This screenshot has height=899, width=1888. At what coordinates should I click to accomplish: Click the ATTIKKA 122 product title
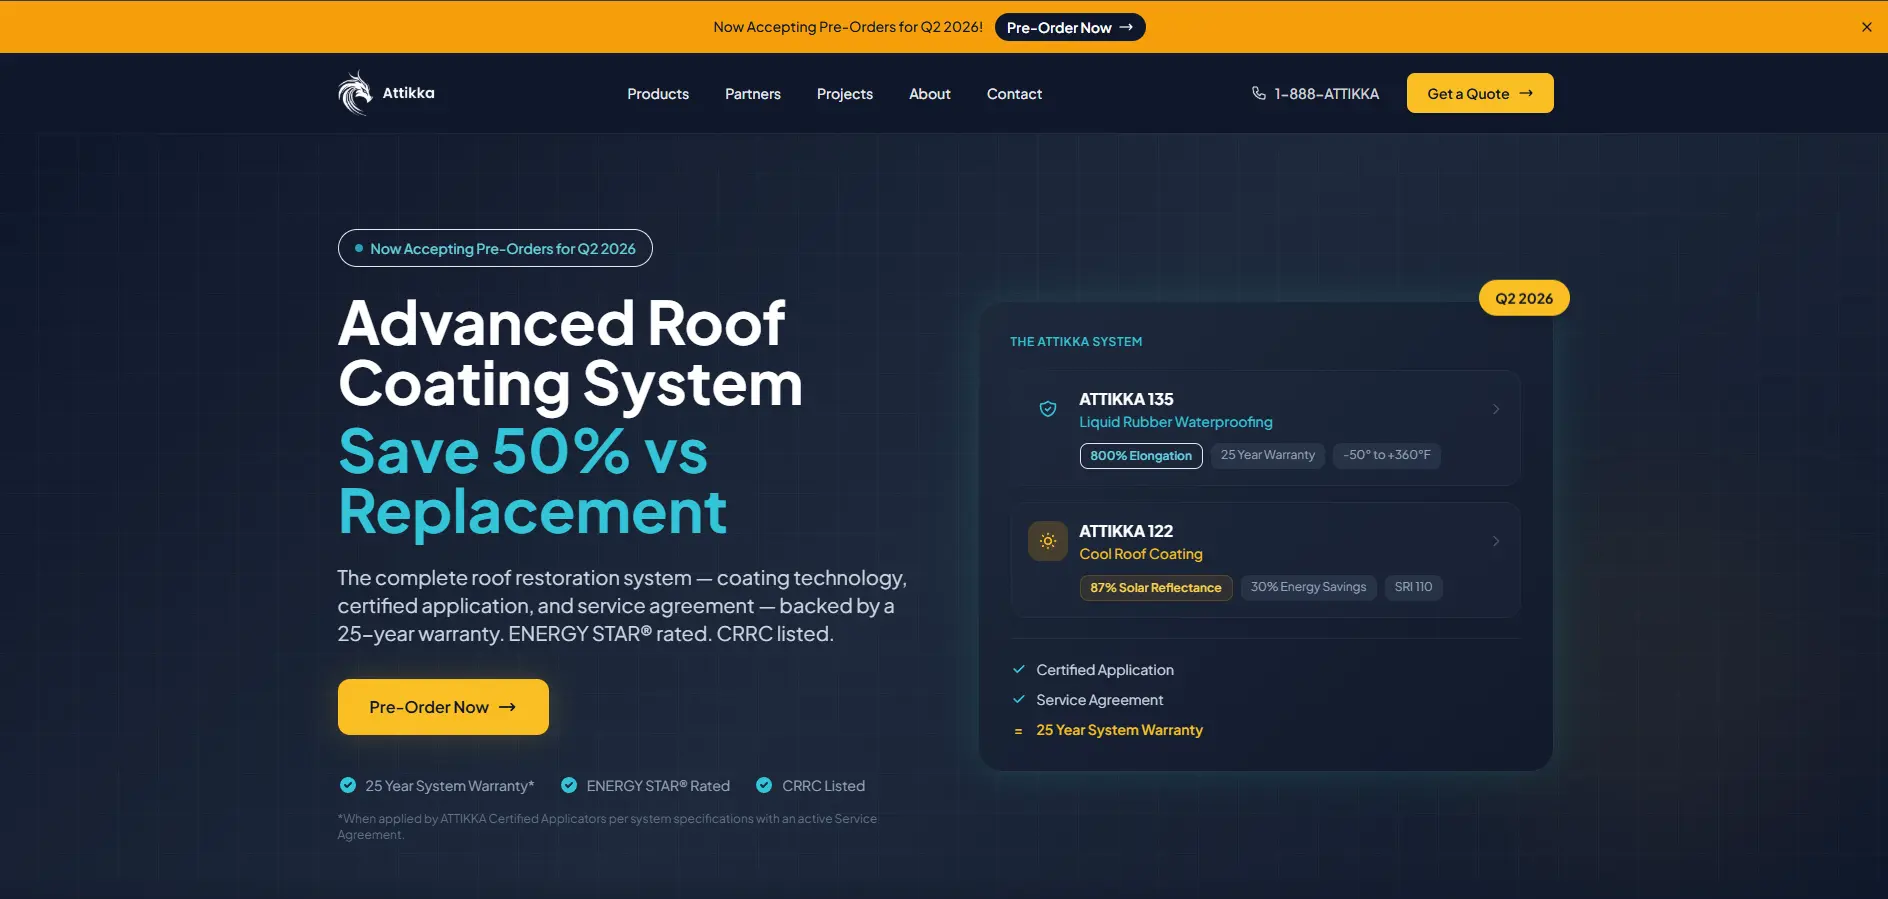1126,531
